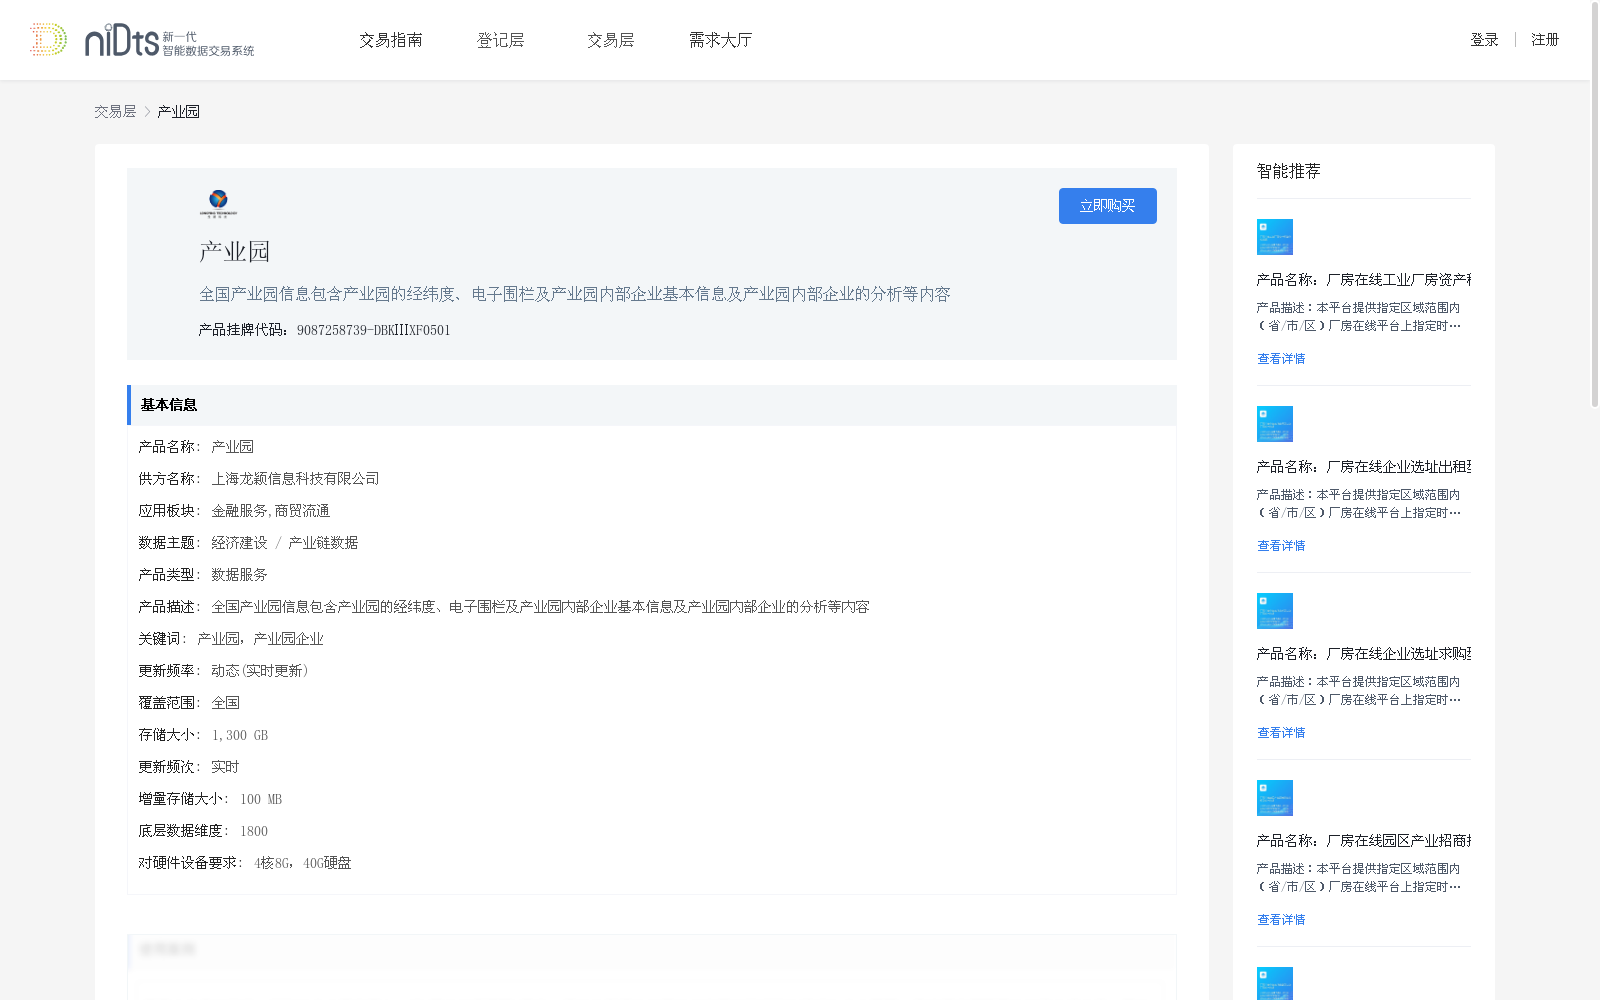The height and width of the screenshot is (1000, 1600).
Task: Click the 100 MB incremental storage value
Action: 261,799
